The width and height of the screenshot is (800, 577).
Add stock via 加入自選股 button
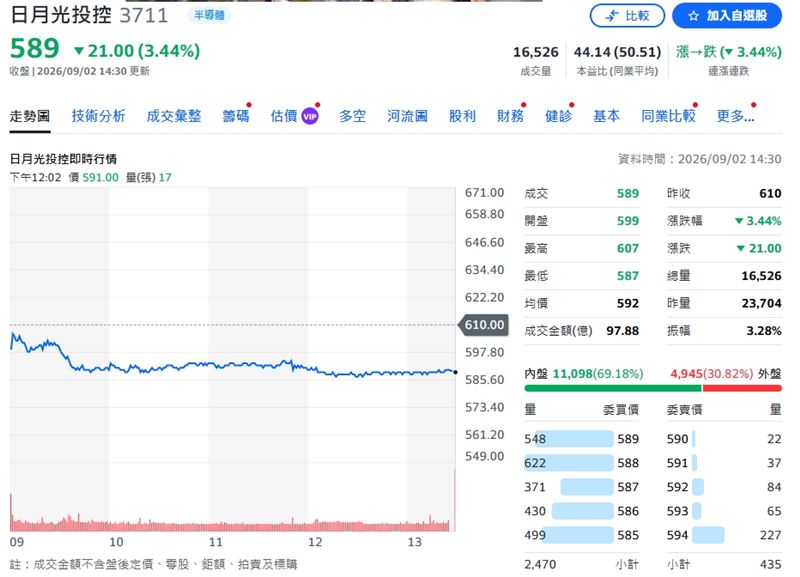point(727,16)
